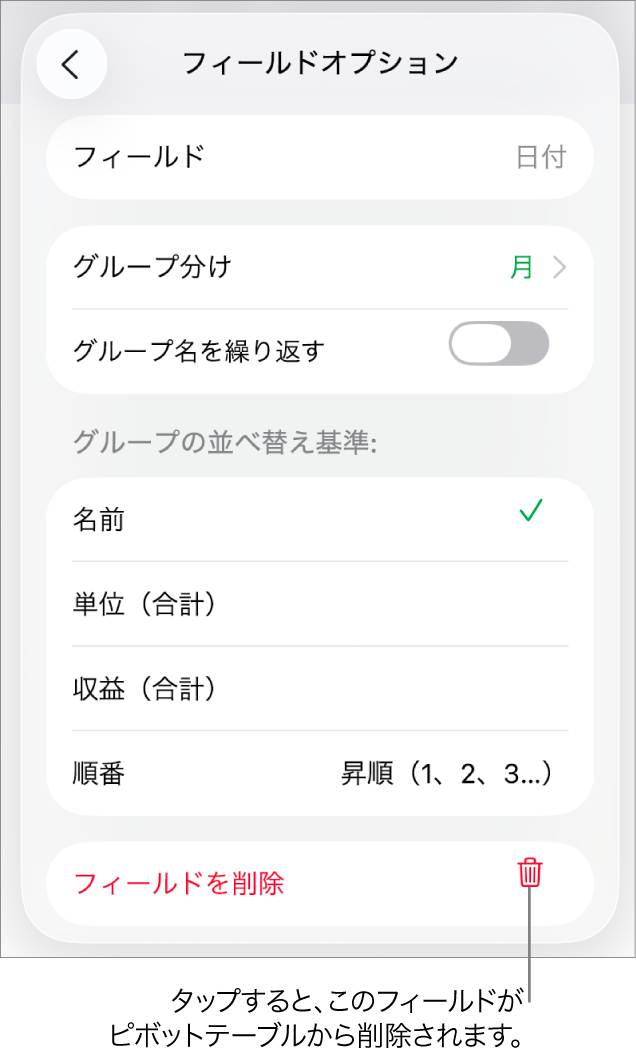Open the 月 grouping value

(x=522, y=267)
